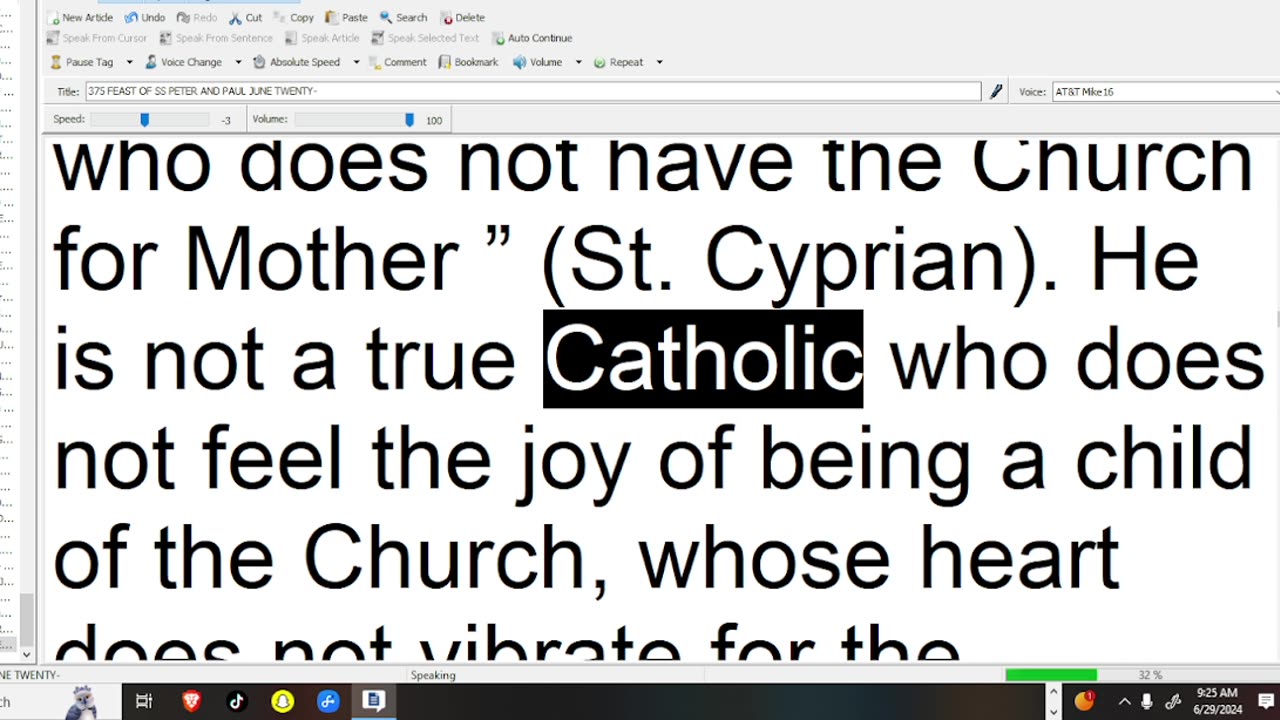Click the active text reader taskbar icon
The width and height of the screenshot is (1280, 720).
coord(373,701)
